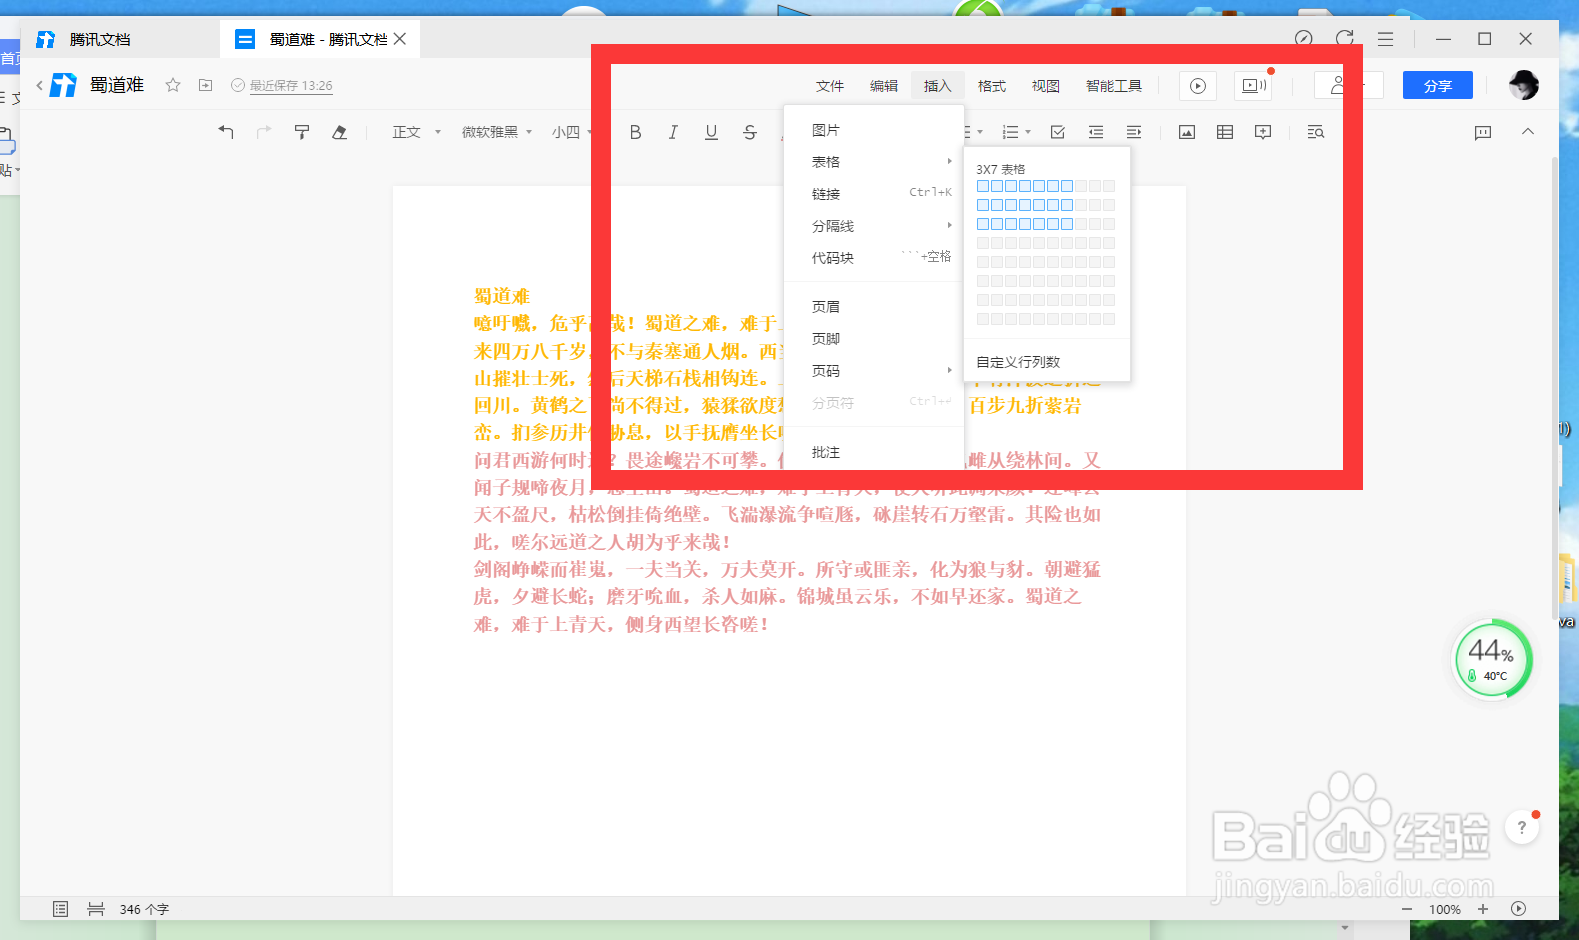Open the 正文 paragraph style dropdown
The height and width of the screenshot is (940, 1579).
pyautogui.click(x=416, y=132)
